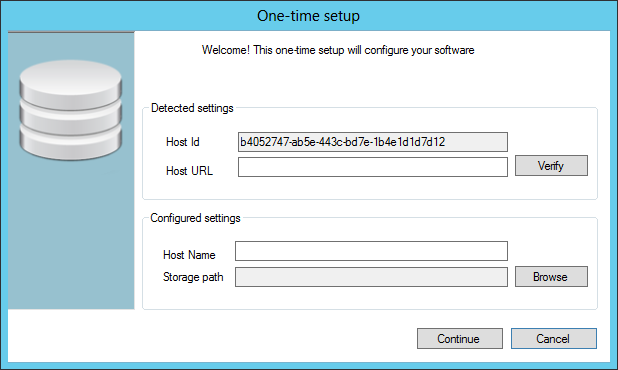Verify the Host URL
The width and height of the screenshot is (618, 370).
(551, 165)
